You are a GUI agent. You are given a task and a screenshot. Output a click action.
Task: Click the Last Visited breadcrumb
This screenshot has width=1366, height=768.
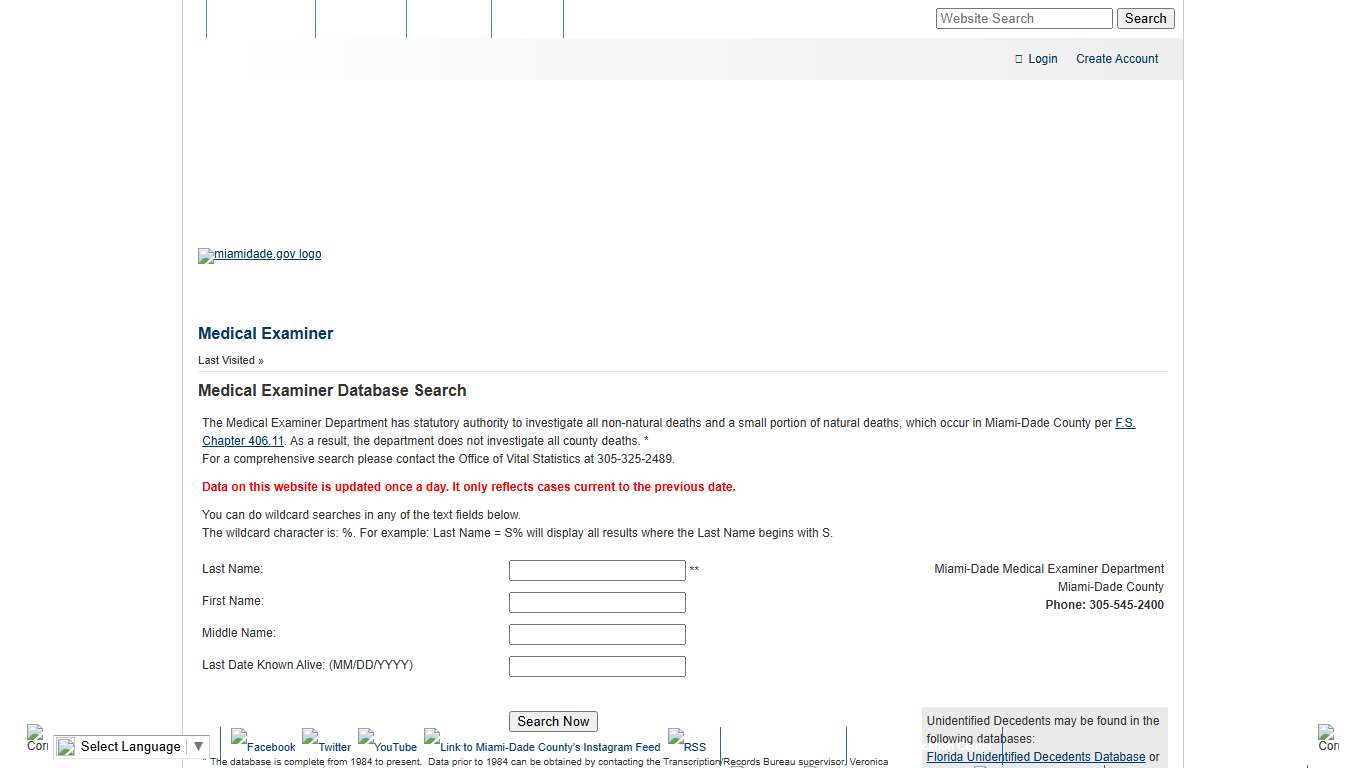(226, 360)
